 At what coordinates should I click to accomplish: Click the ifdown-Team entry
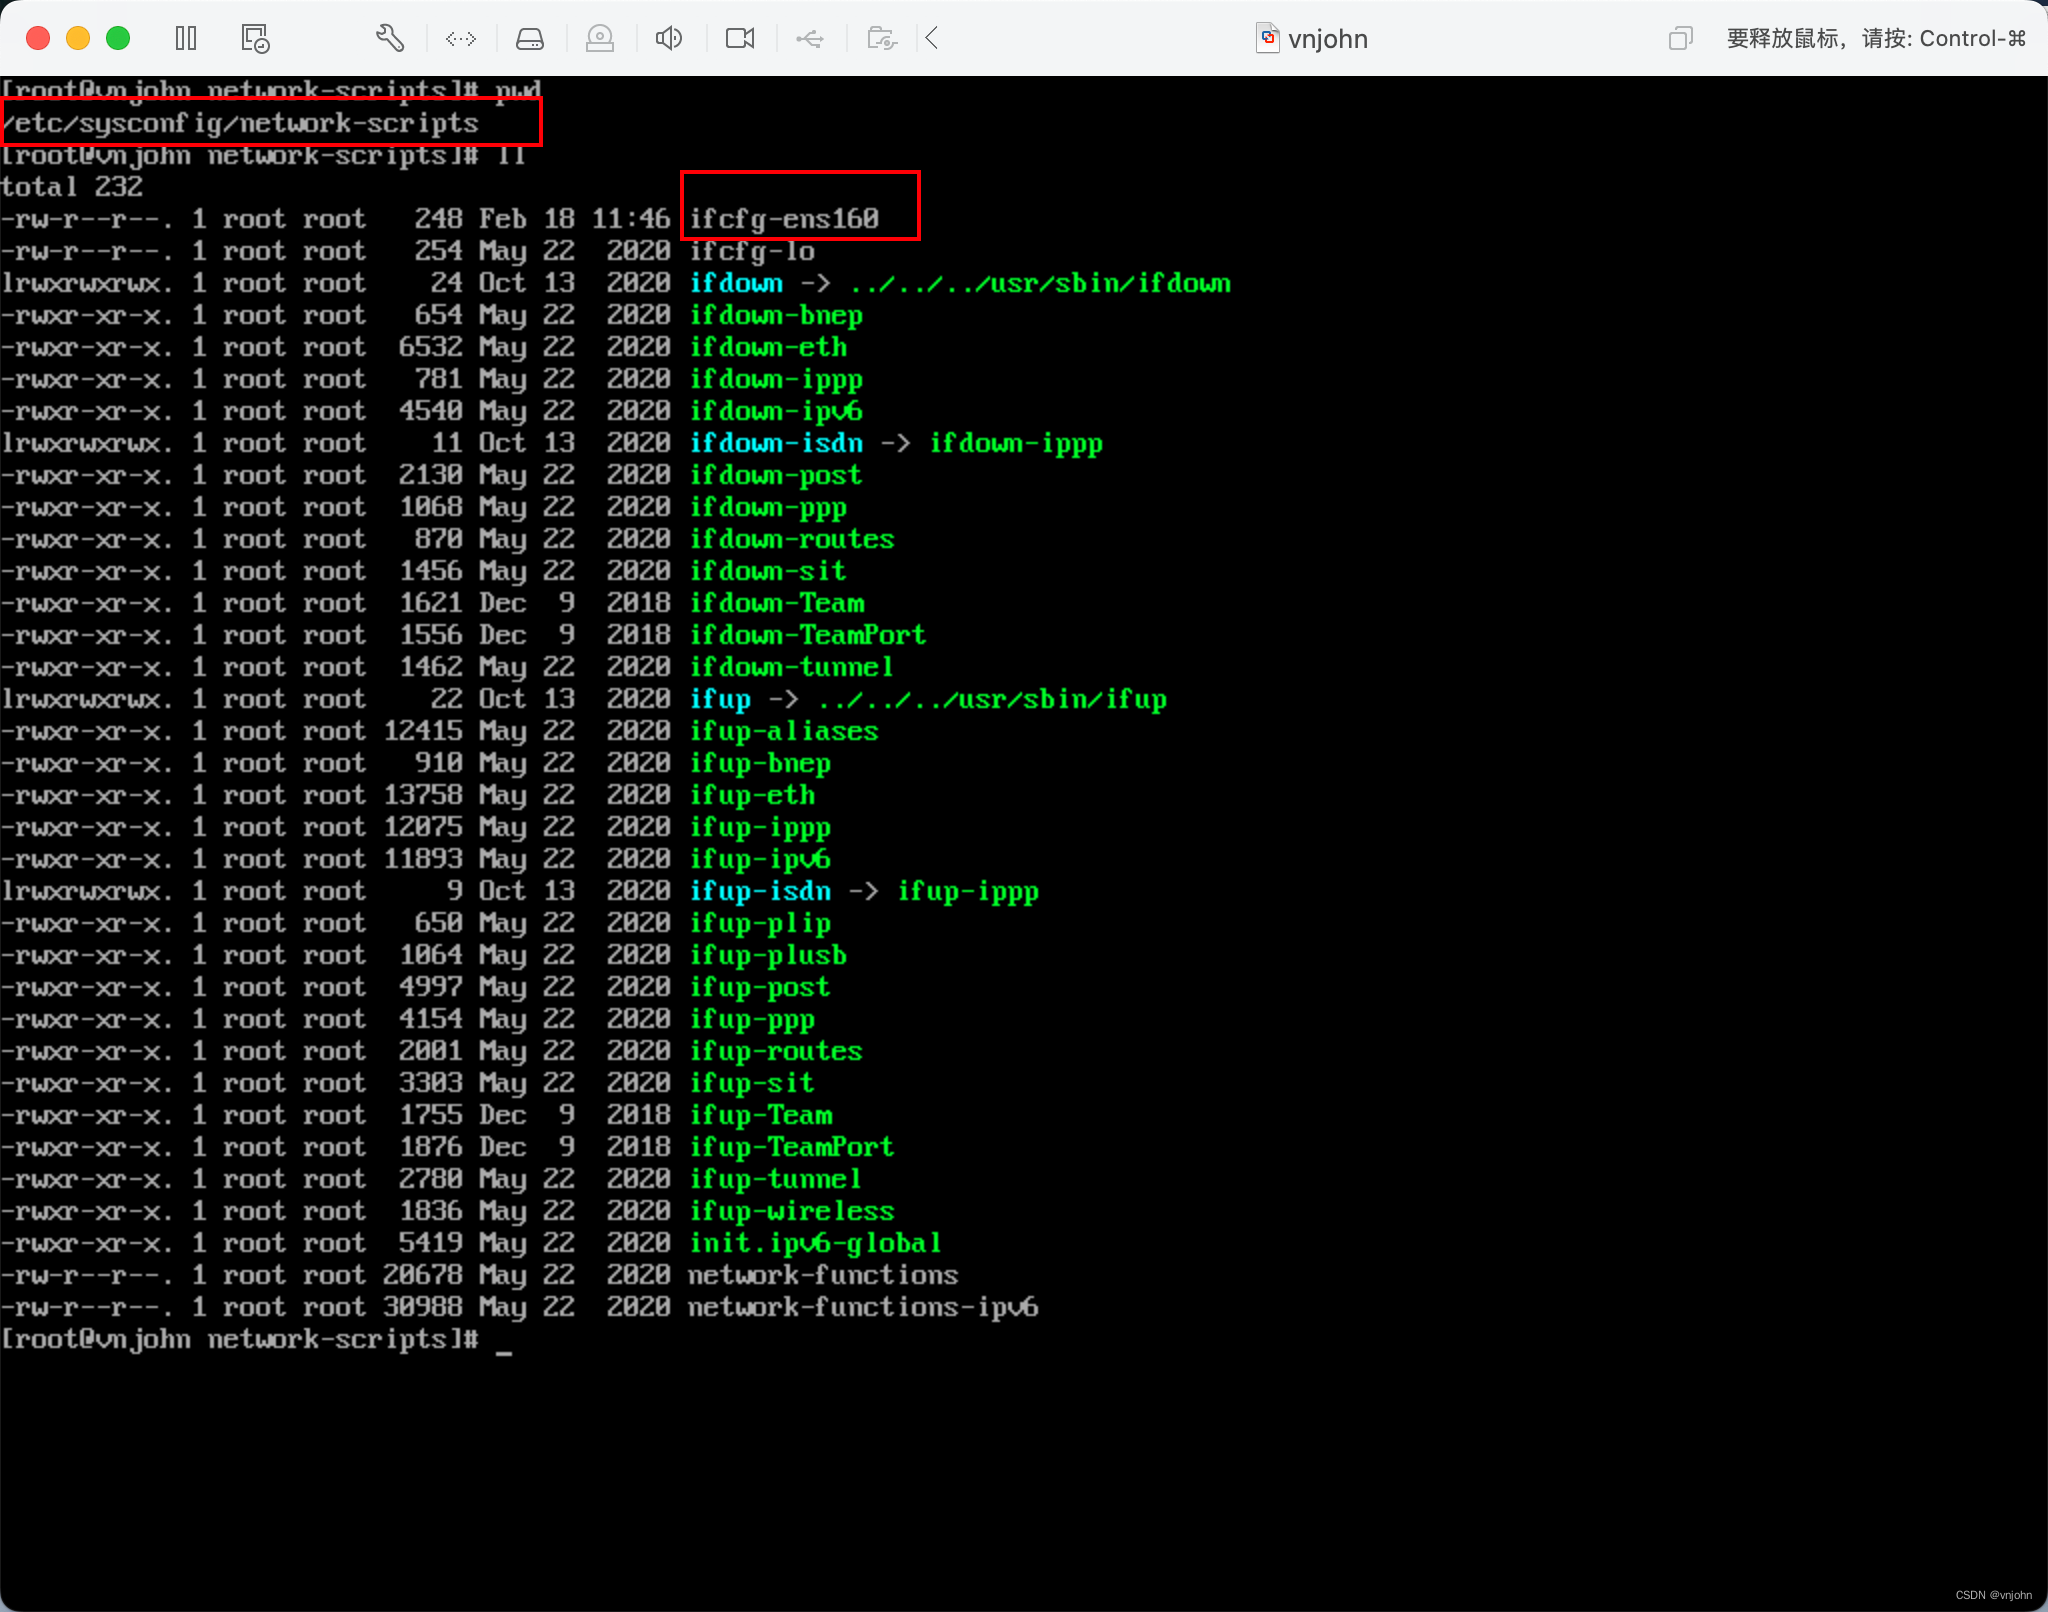point(776,603)
